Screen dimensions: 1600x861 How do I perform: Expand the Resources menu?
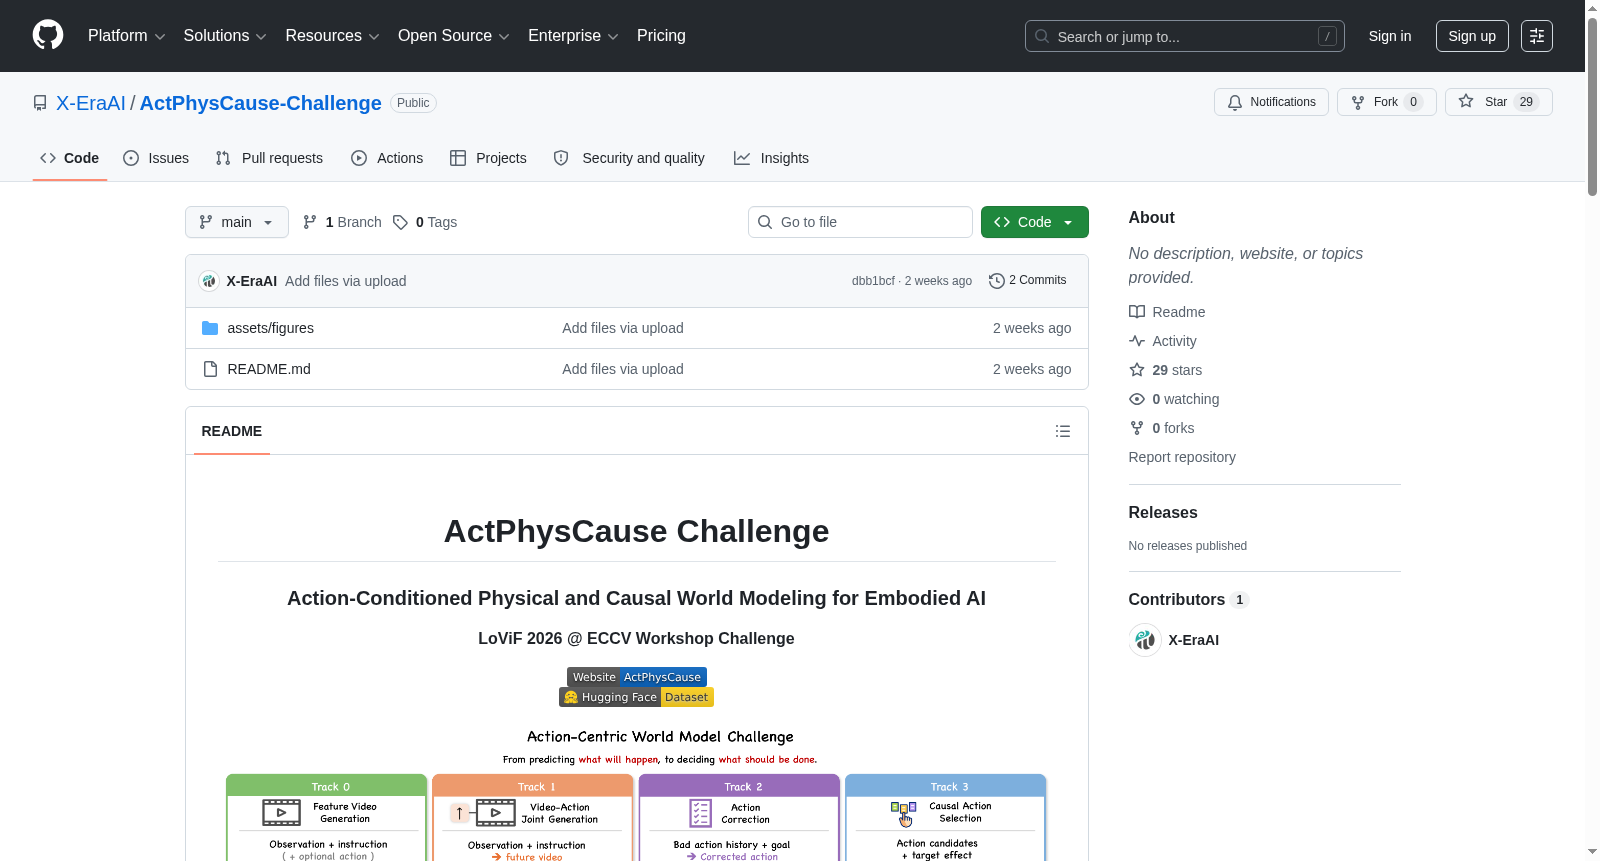(332, 36)
